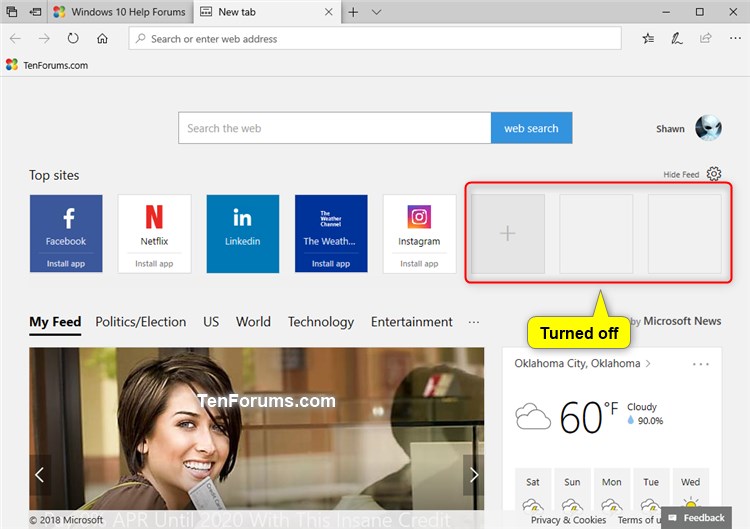Show tab previews chevron
This screenshot has height=529, width=750.
tap(376, 12)
